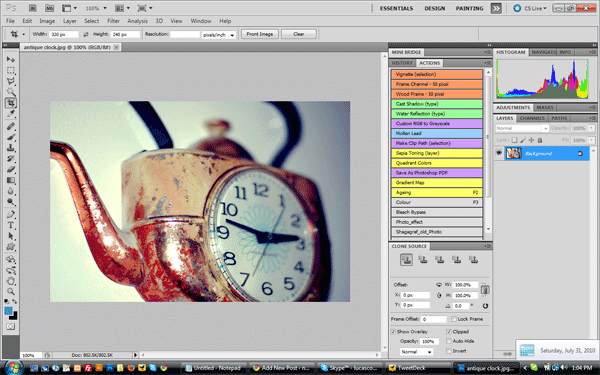Activate the Move tool
Viewport: 600px width, 375px height.
tap(11, 59)
